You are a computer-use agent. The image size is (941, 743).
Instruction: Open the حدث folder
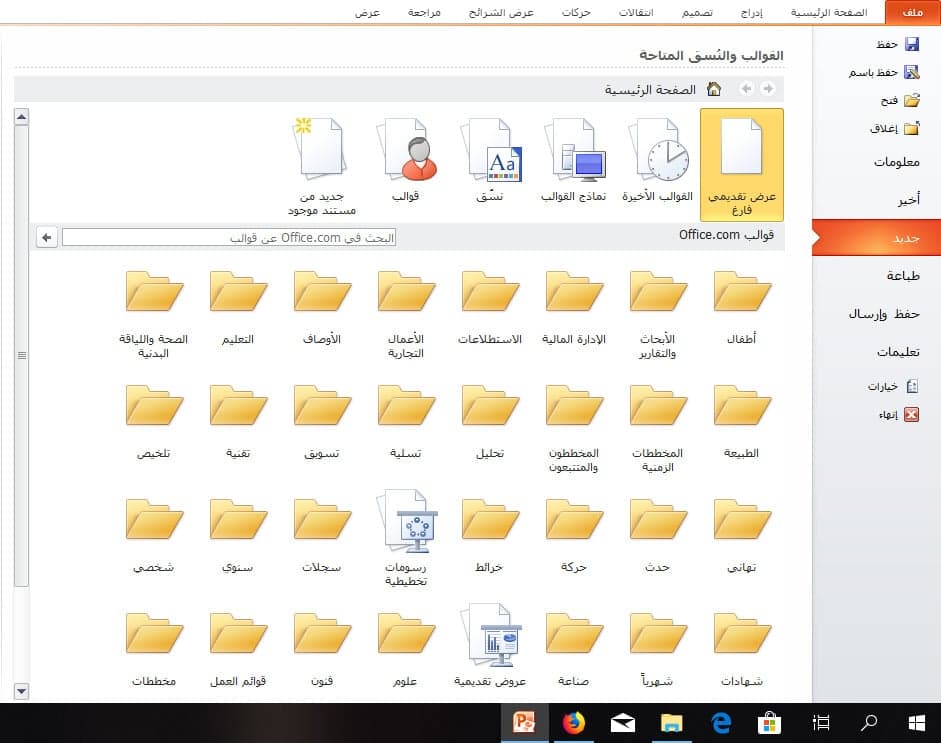(657, 535)
